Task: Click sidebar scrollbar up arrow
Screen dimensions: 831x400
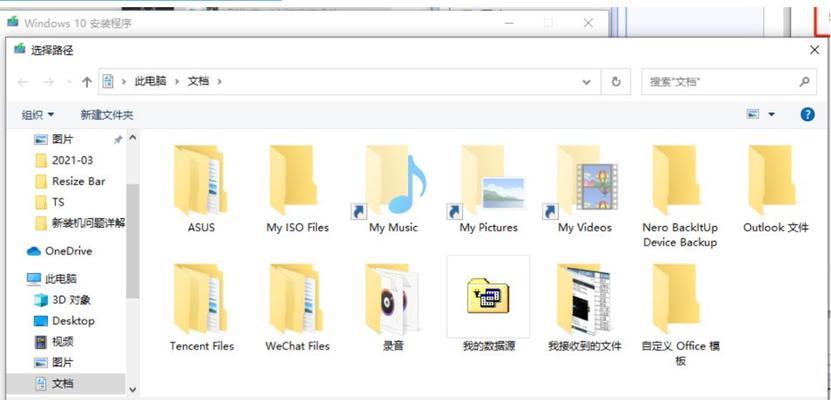Action: pos(132,138)
